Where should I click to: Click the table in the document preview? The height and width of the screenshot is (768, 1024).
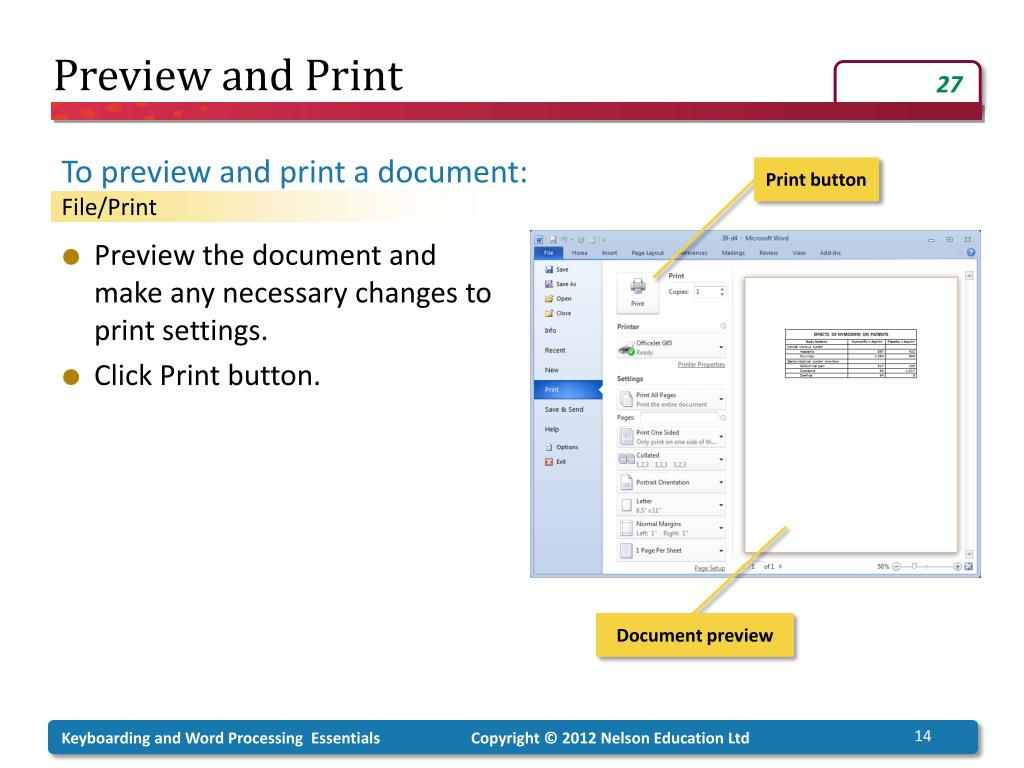coord(850,354)
